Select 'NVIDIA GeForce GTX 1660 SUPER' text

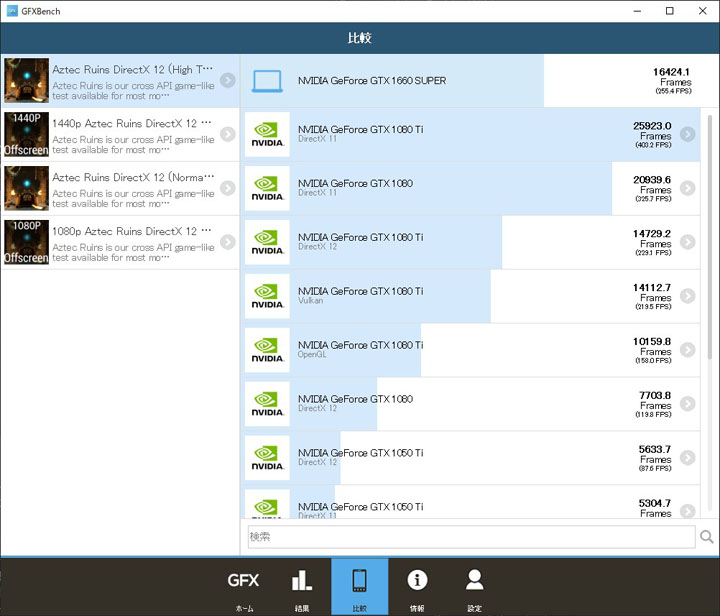point(372,80)
